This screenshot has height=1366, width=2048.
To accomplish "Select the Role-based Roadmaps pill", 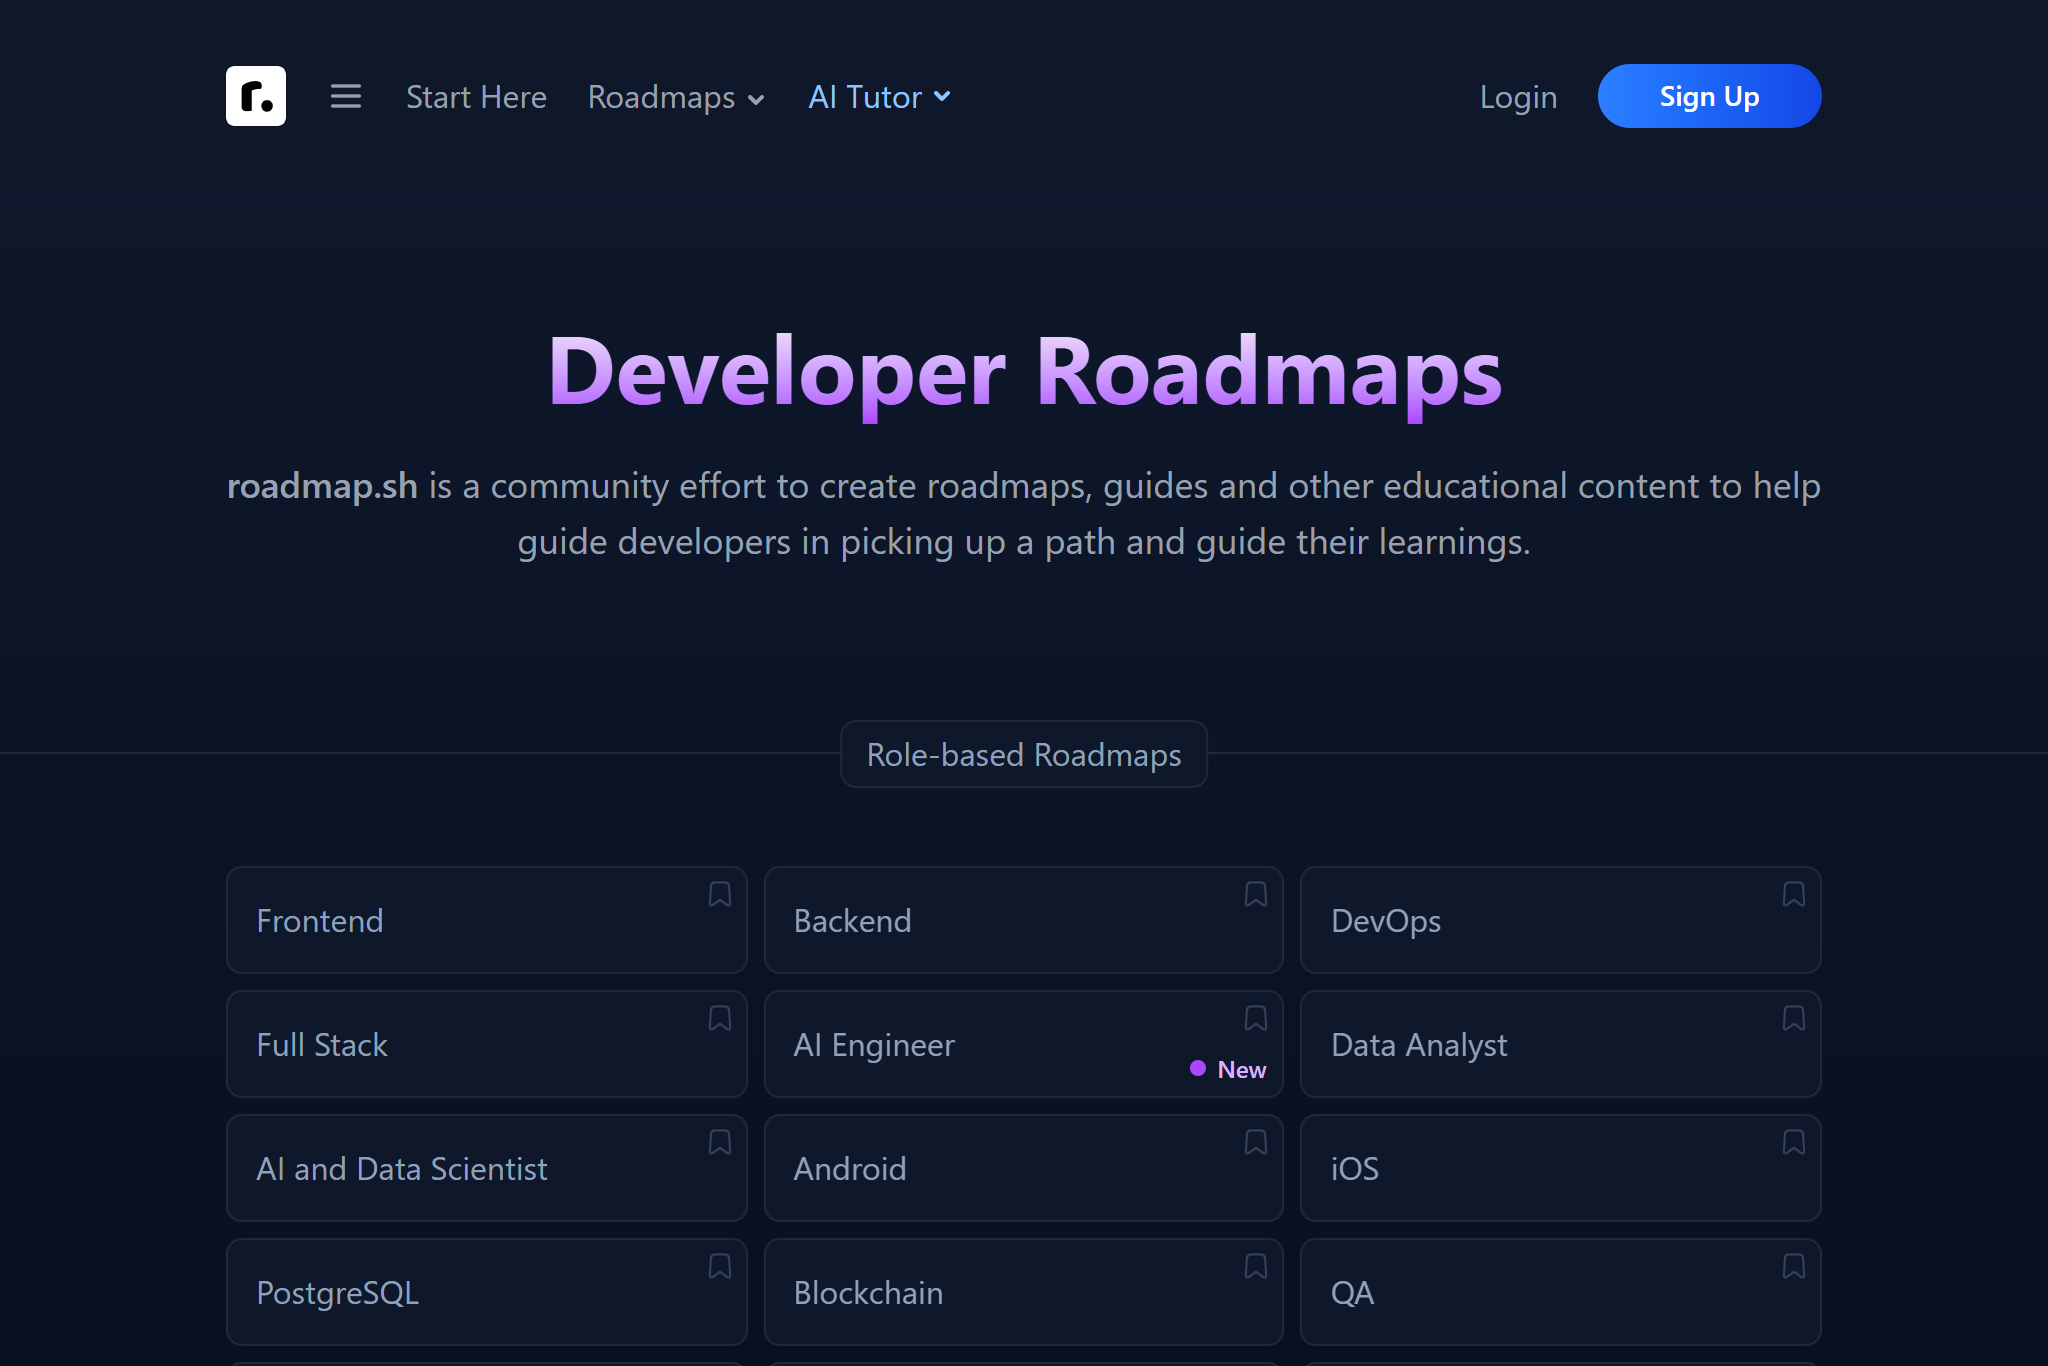I will (1023, 755).
